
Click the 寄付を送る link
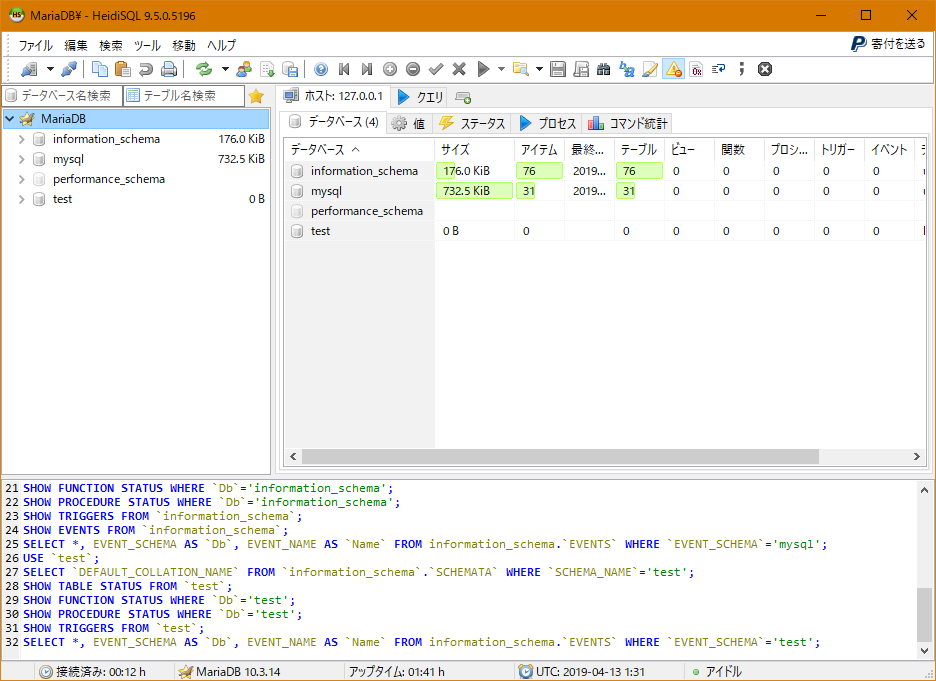coord(895,44)
